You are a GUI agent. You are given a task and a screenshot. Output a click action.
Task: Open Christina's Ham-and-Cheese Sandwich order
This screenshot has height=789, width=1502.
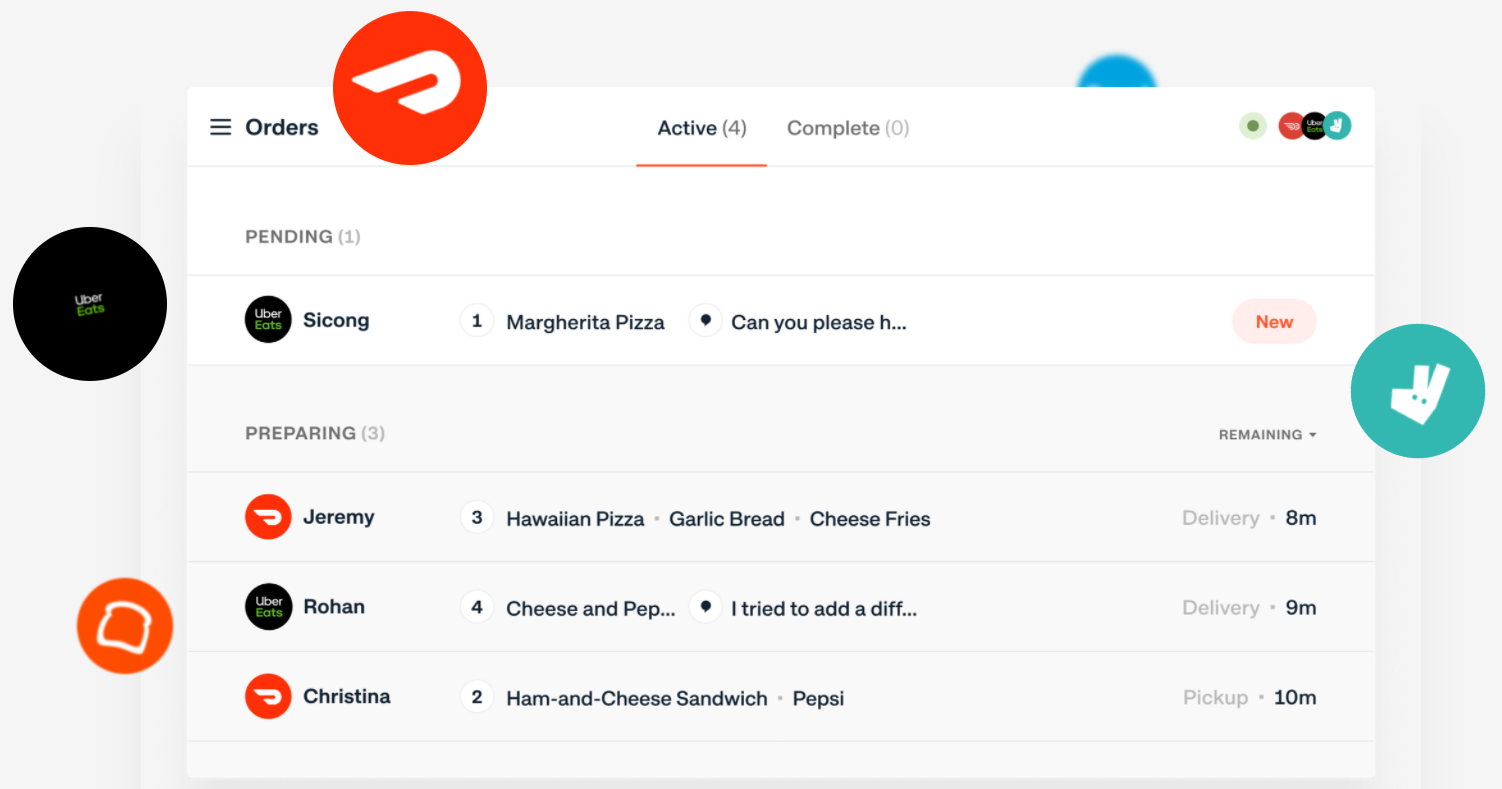pos(636,698)
